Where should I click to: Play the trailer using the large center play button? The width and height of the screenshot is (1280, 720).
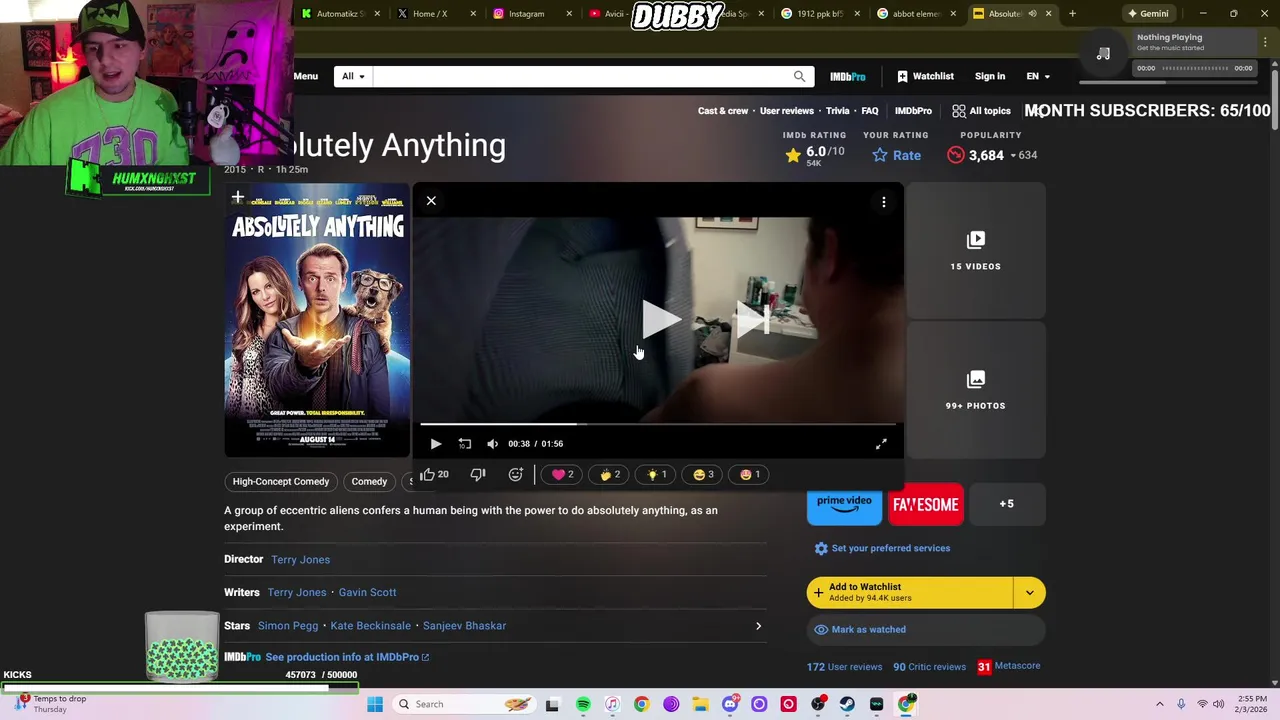tap(661, 320)
